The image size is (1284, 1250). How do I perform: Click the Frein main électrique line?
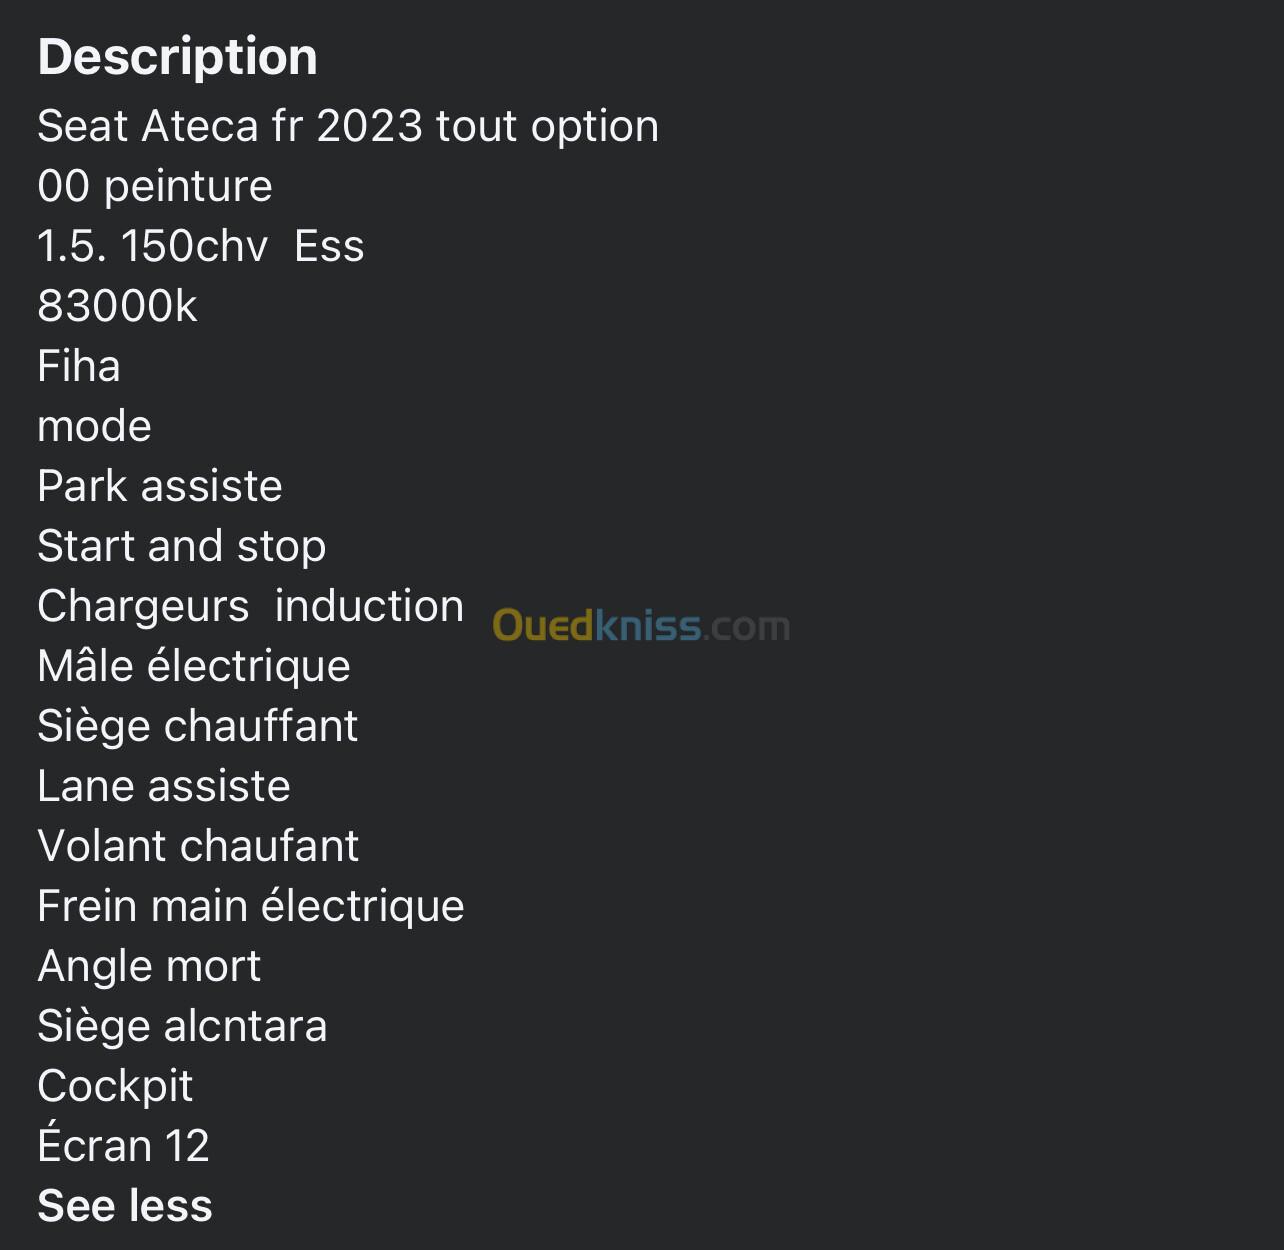(251, 907)
